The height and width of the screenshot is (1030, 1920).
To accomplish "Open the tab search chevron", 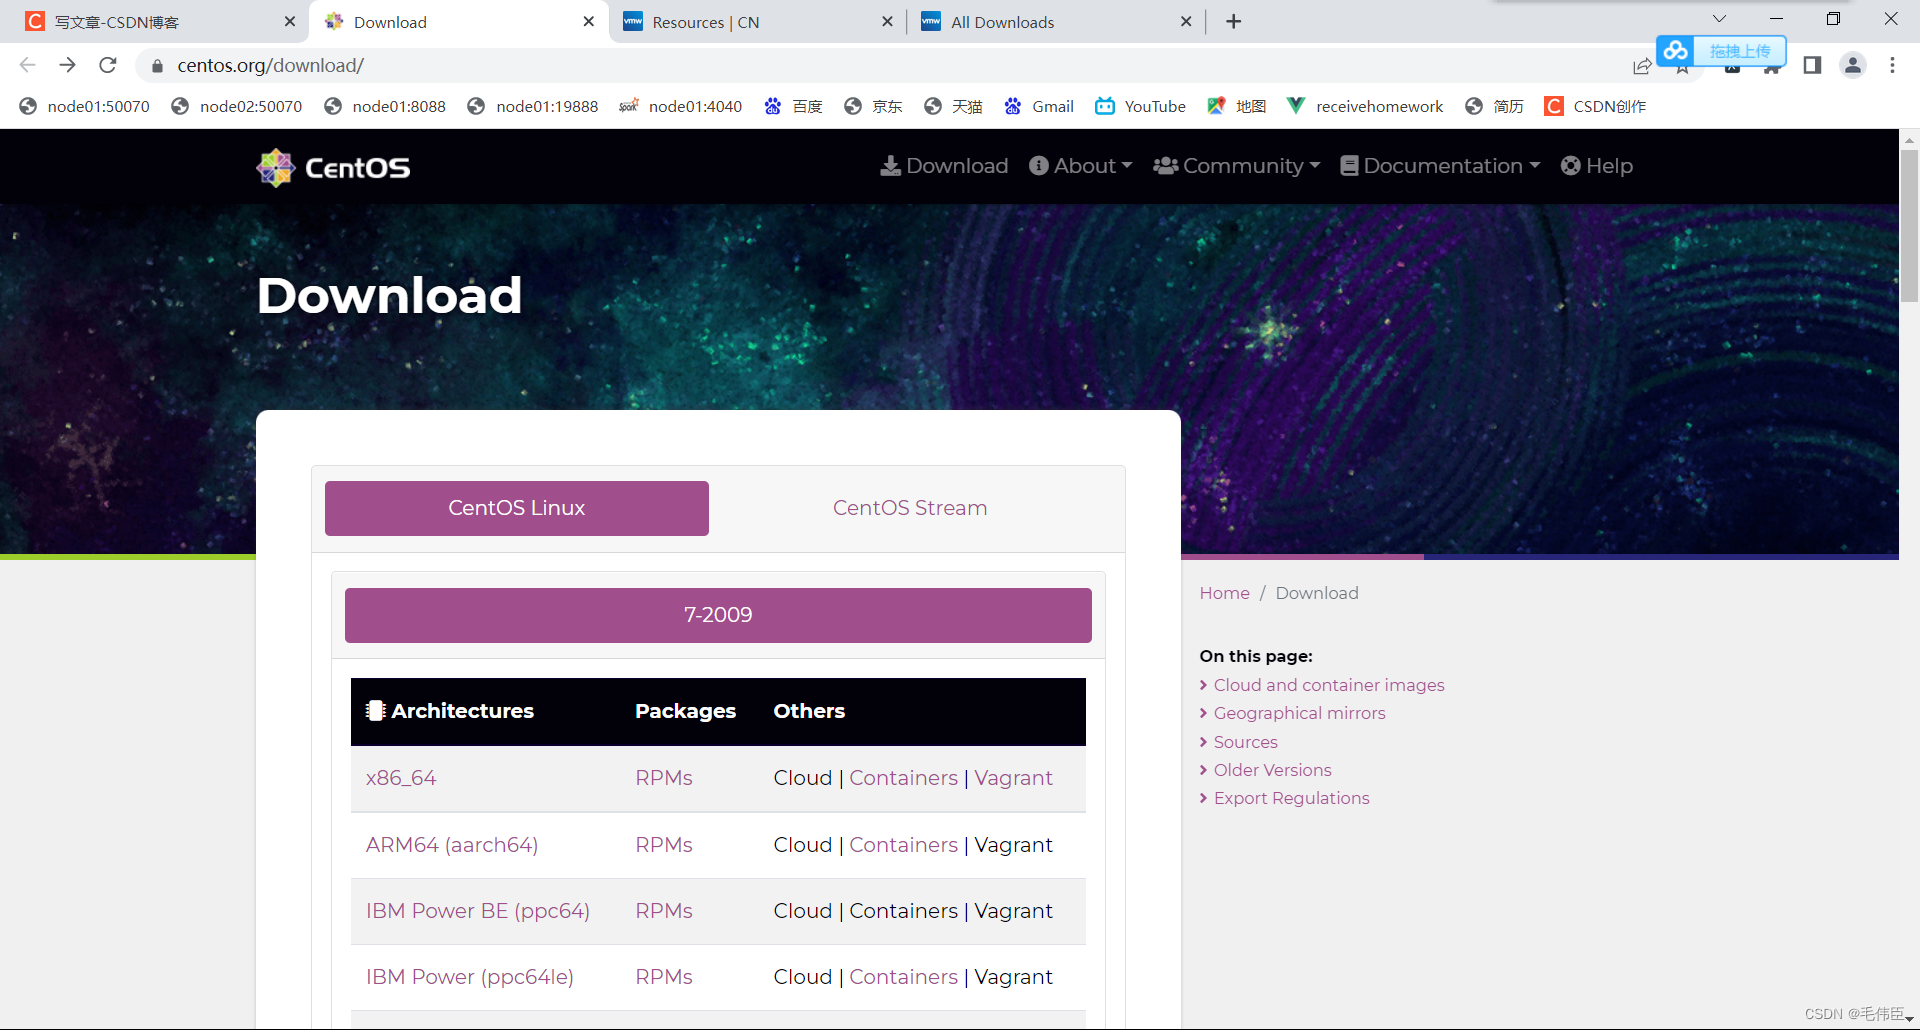I will [x=1719, y=19].
